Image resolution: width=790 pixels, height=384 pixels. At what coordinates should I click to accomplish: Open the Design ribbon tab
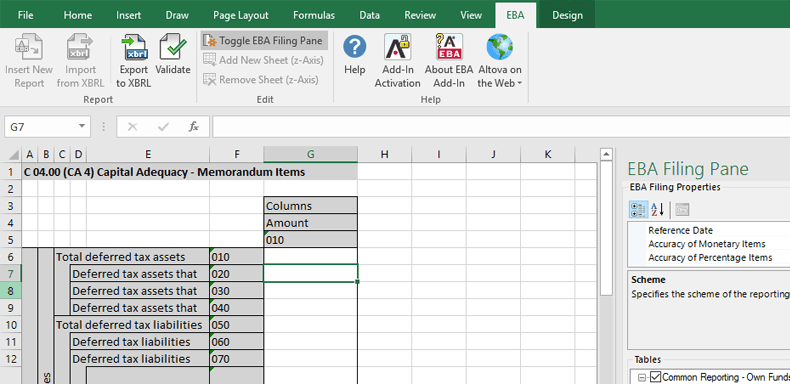567,15
